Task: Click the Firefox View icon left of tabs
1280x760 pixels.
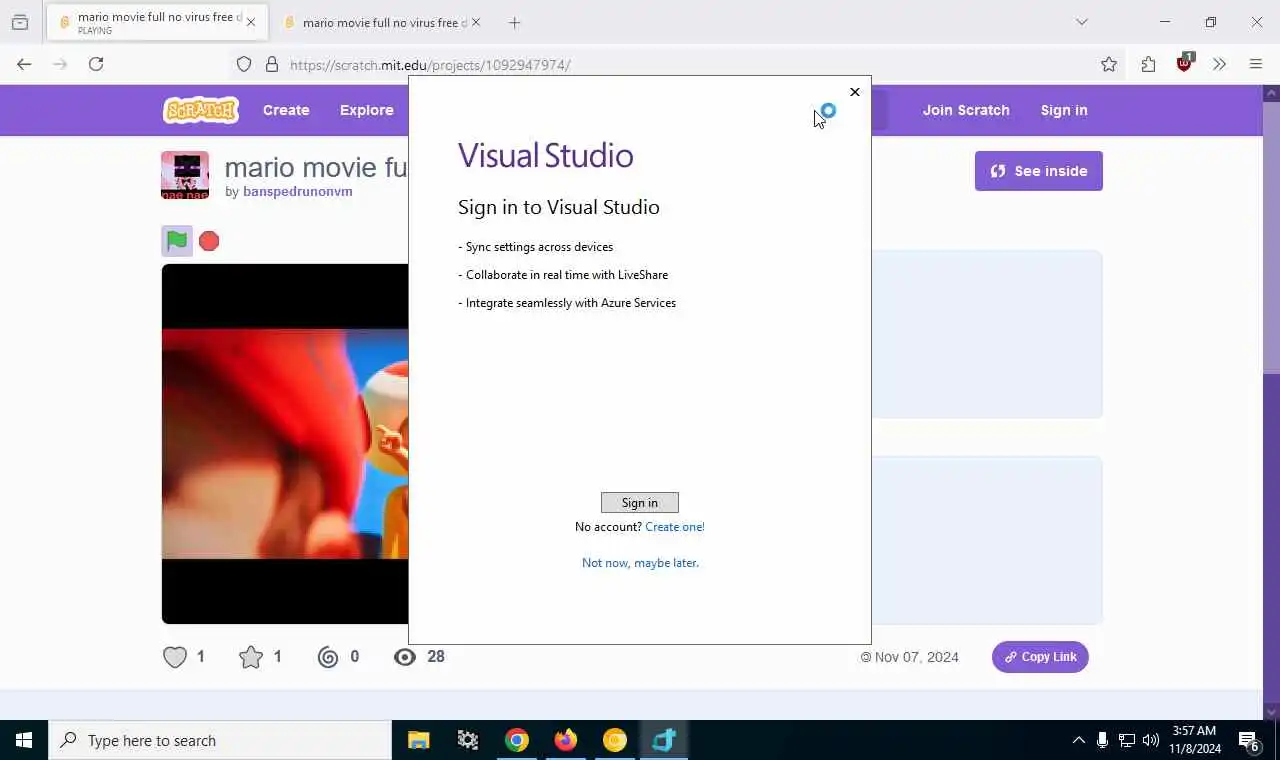Action: [x=20, y=22]
